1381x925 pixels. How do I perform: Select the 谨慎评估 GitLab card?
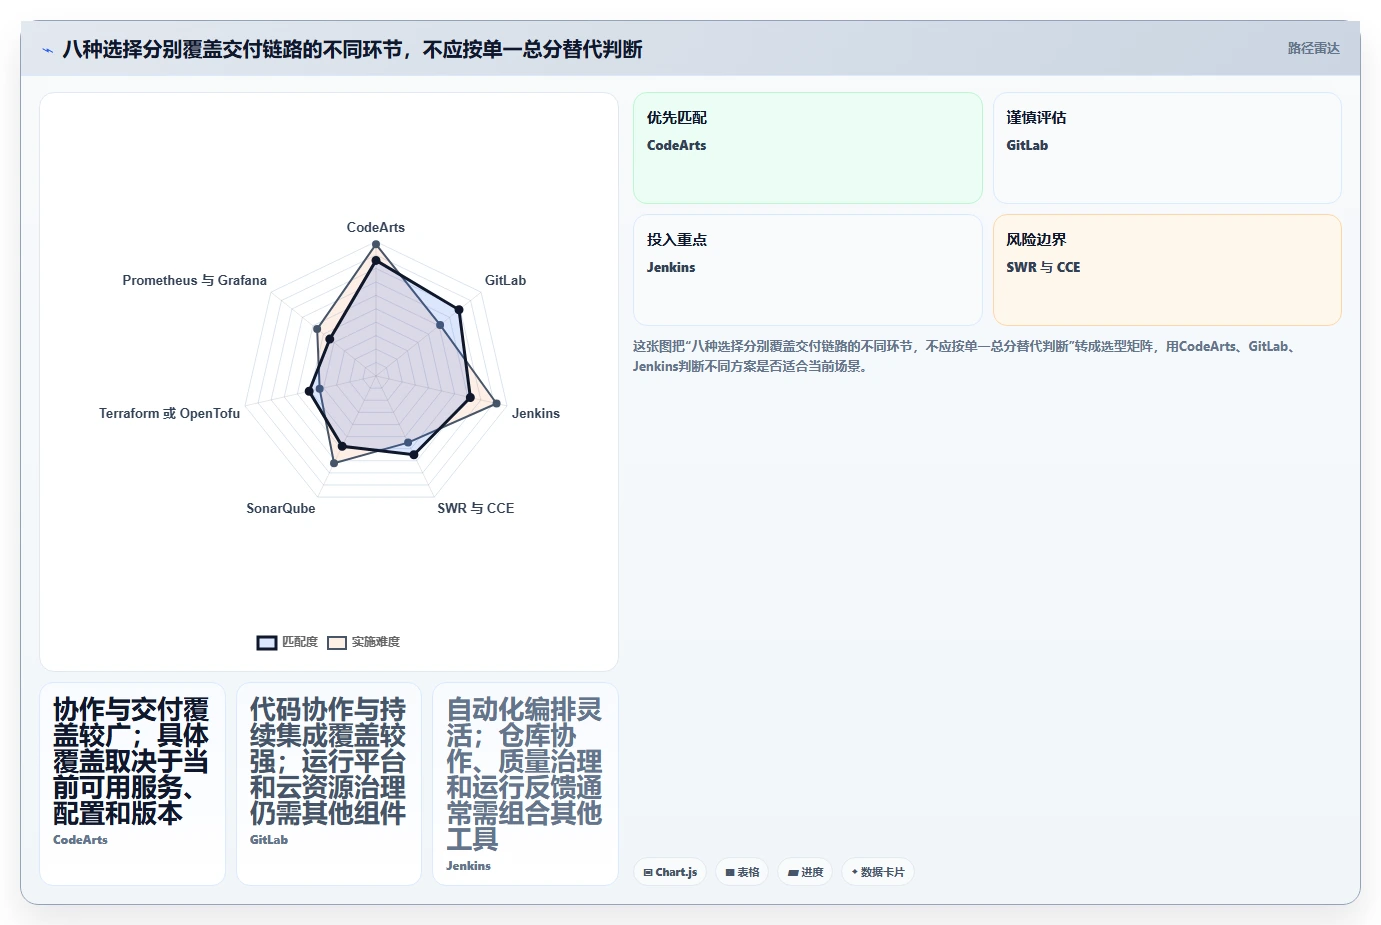point(1167,148)
